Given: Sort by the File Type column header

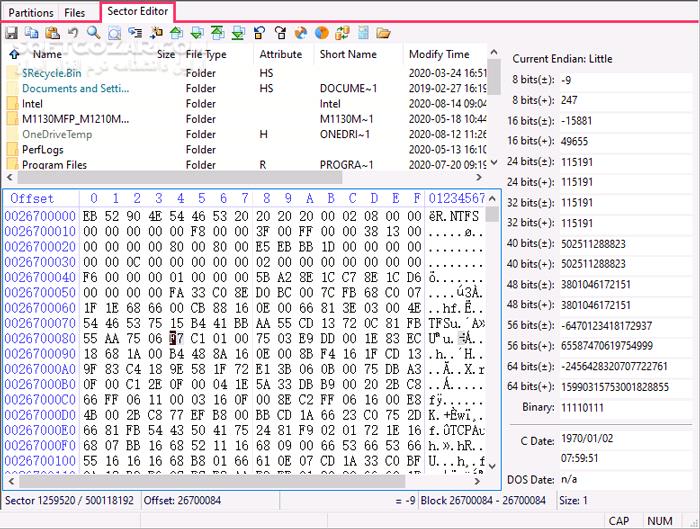Looking at the screenshot, I should pos(206,54).
